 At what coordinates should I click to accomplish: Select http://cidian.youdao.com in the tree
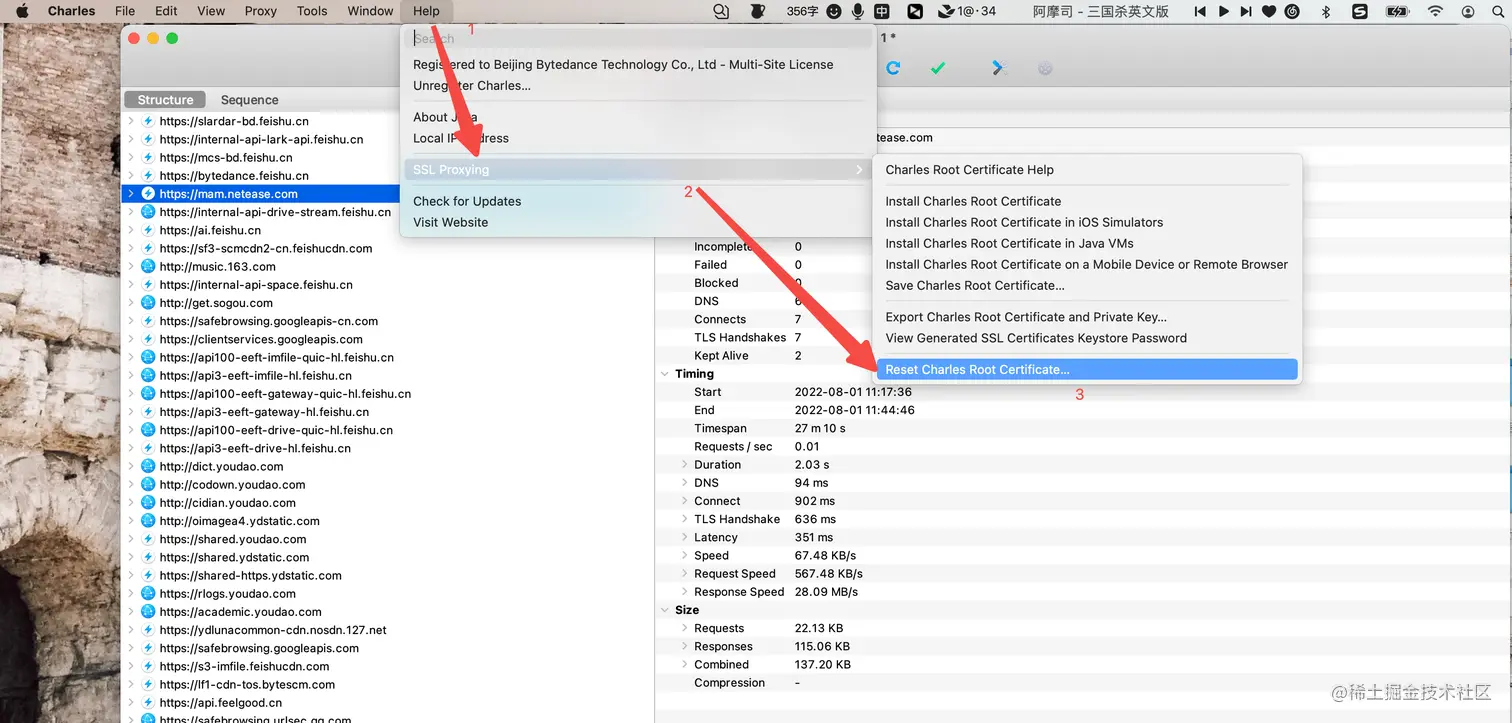click(228, 503)
